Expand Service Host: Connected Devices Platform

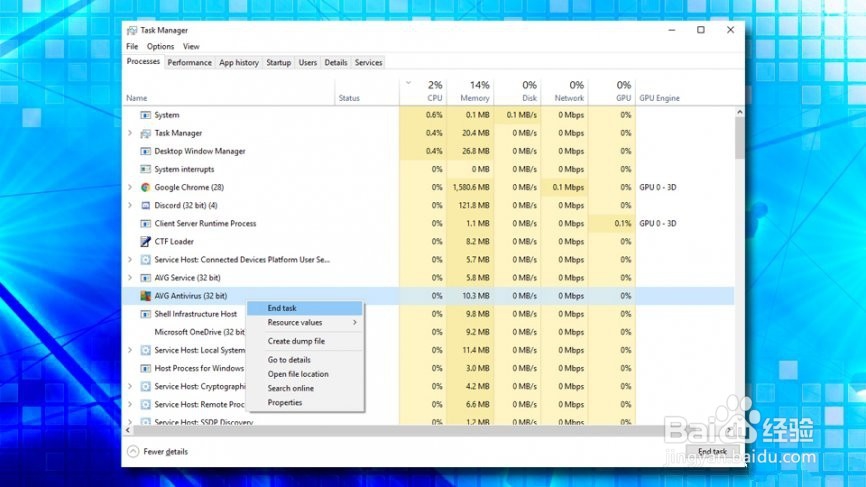(x=130, y=260)
